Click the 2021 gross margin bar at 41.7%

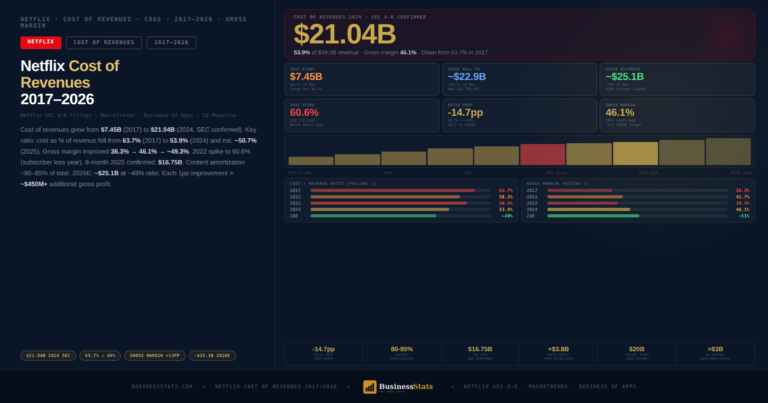tap(585, 197)
